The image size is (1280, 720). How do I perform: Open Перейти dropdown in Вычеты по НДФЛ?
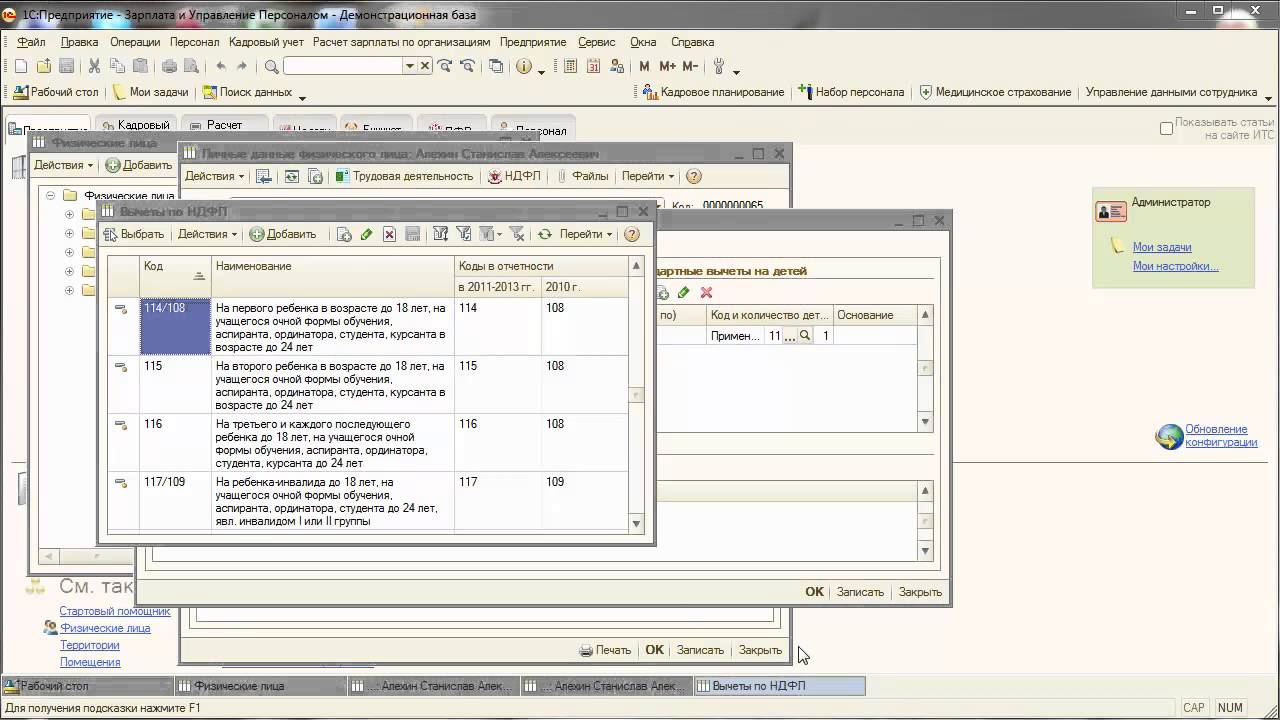click(x=586, y=234)
